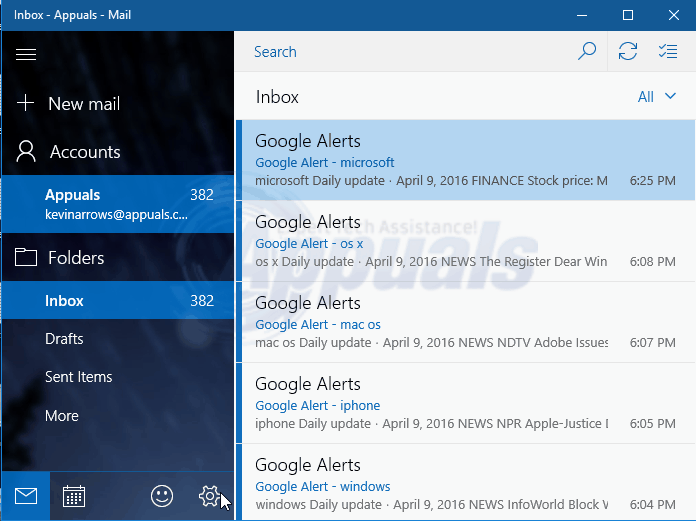Open the Google Alert - microsoft email
The height and width of the screenshot is (521, 696).
tap(465, 160)
